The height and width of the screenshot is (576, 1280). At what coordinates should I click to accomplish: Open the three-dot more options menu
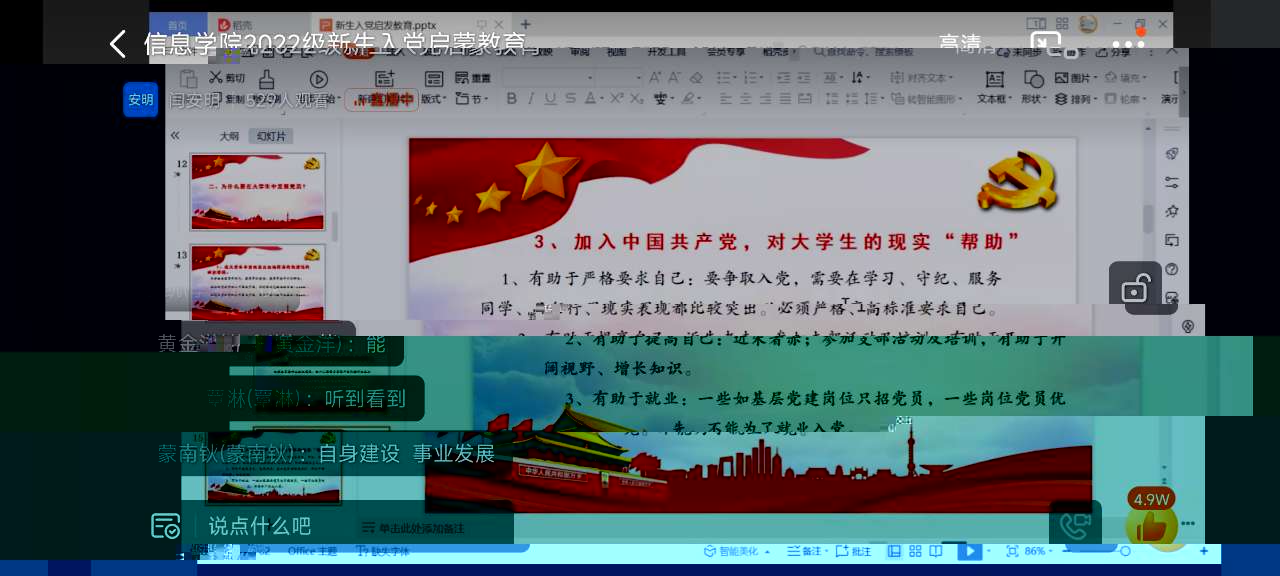(1128, 45)
